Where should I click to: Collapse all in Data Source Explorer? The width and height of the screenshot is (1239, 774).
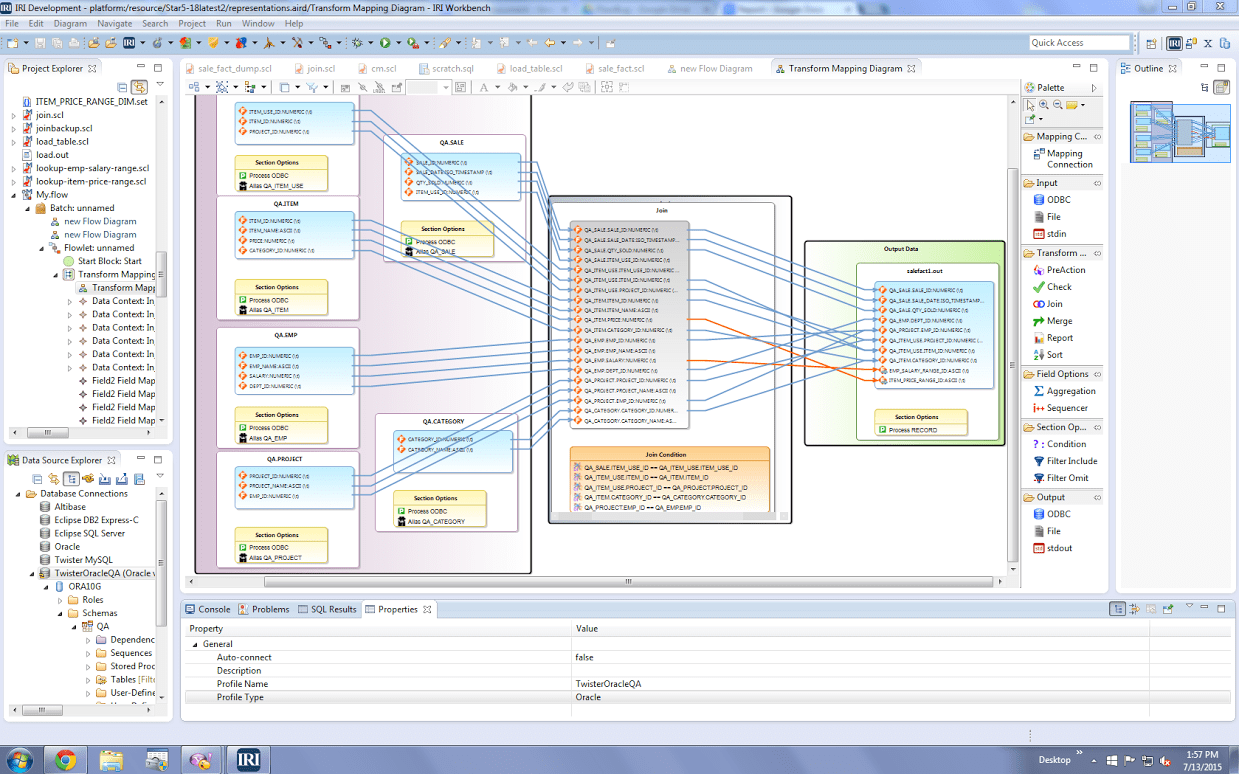[x=38, y=479]
